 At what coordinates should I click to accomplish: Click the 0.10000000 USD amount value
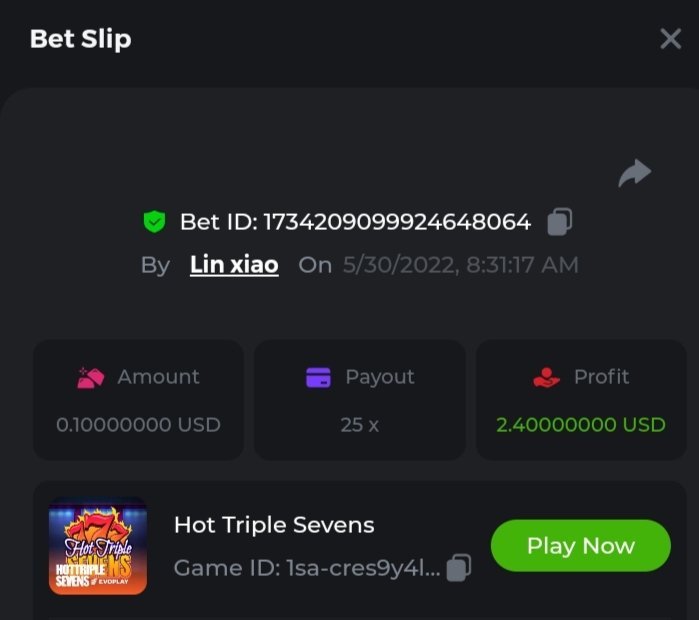tap(138, 424)
